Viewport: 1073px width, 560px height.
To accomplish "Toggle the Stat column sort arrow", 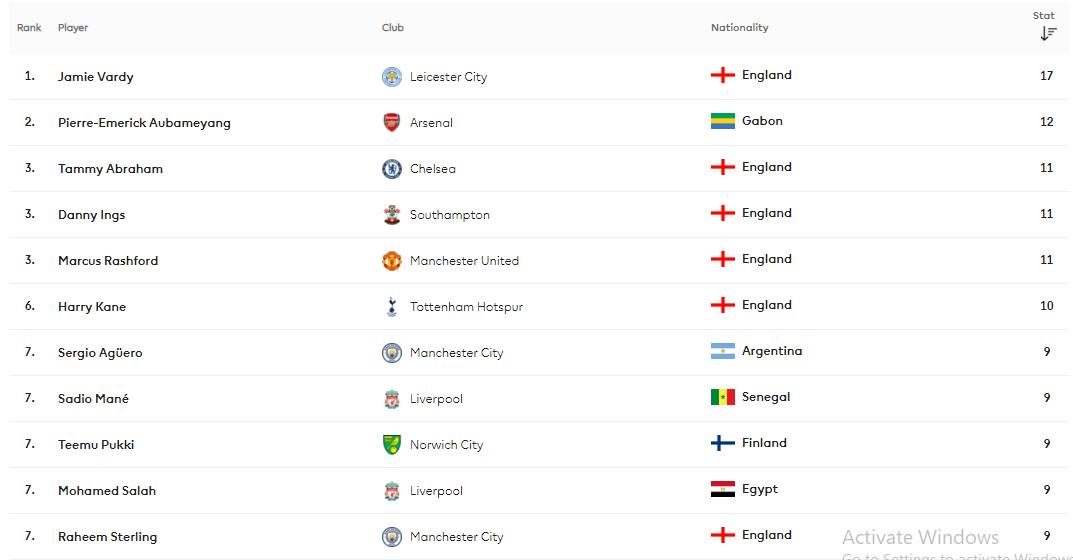I will (1048, 33).
